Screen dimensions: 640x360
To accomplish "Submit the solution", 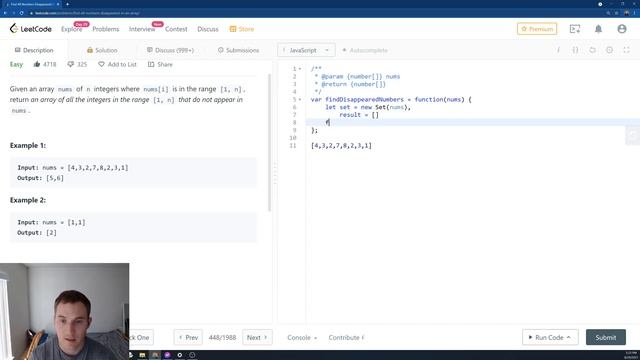I will [606, 337].
